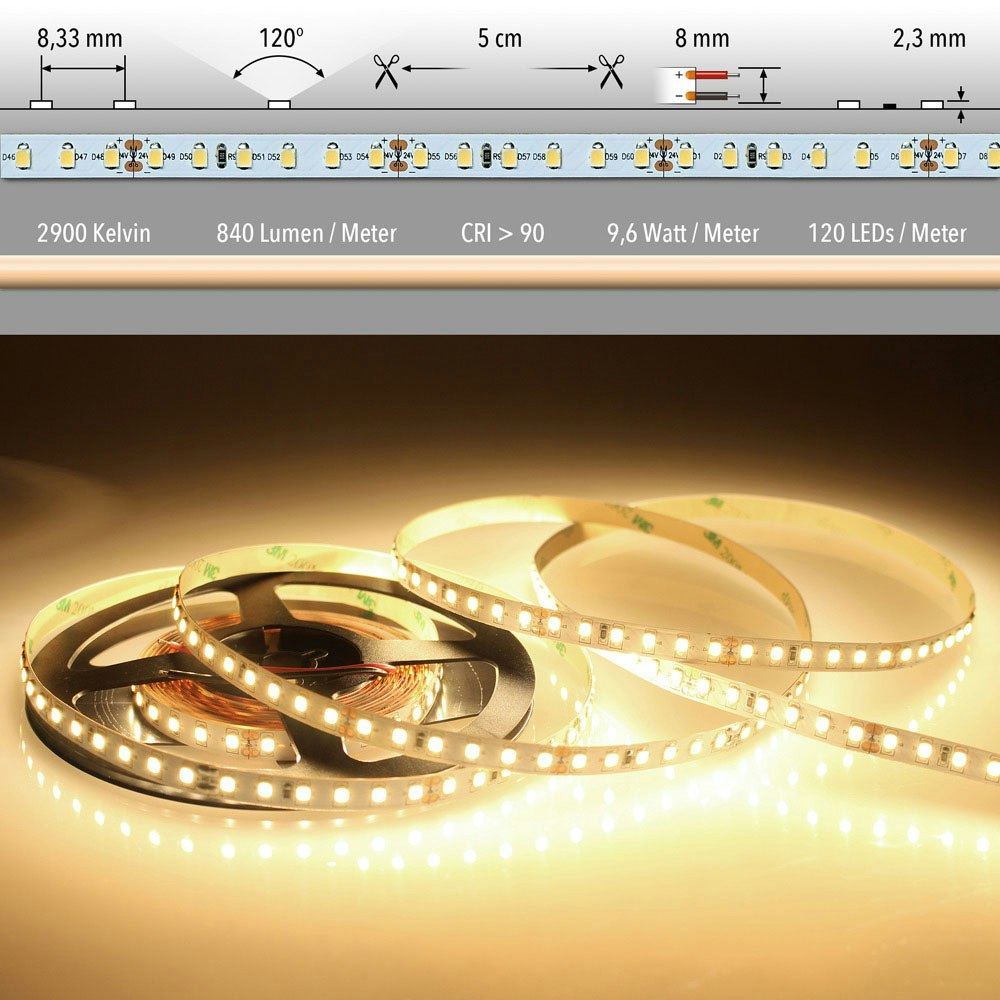Click the warm white color sample bar
The image size is (1000, 1000).
pos(500,271)
